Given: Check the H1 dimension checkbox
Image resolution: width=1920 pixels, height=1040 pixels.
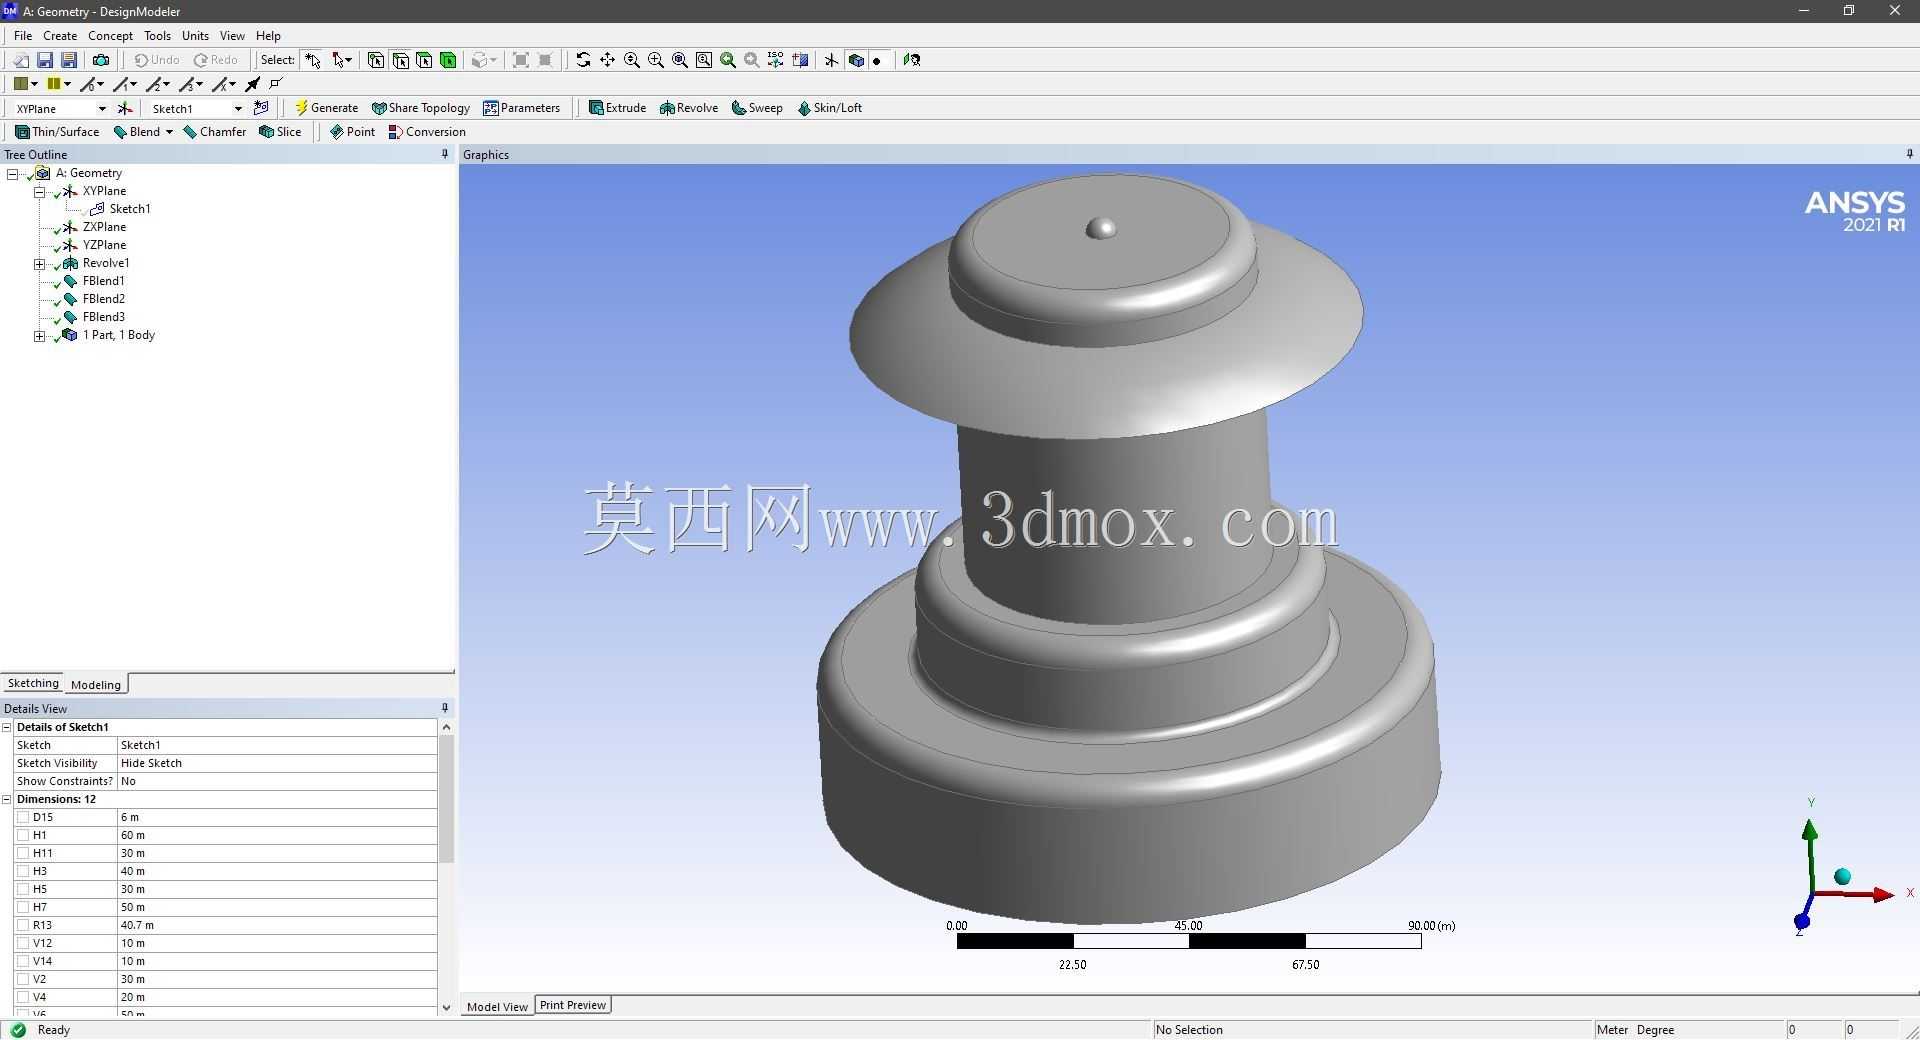Looking at the screenshot, I should [x=23, y=835].
